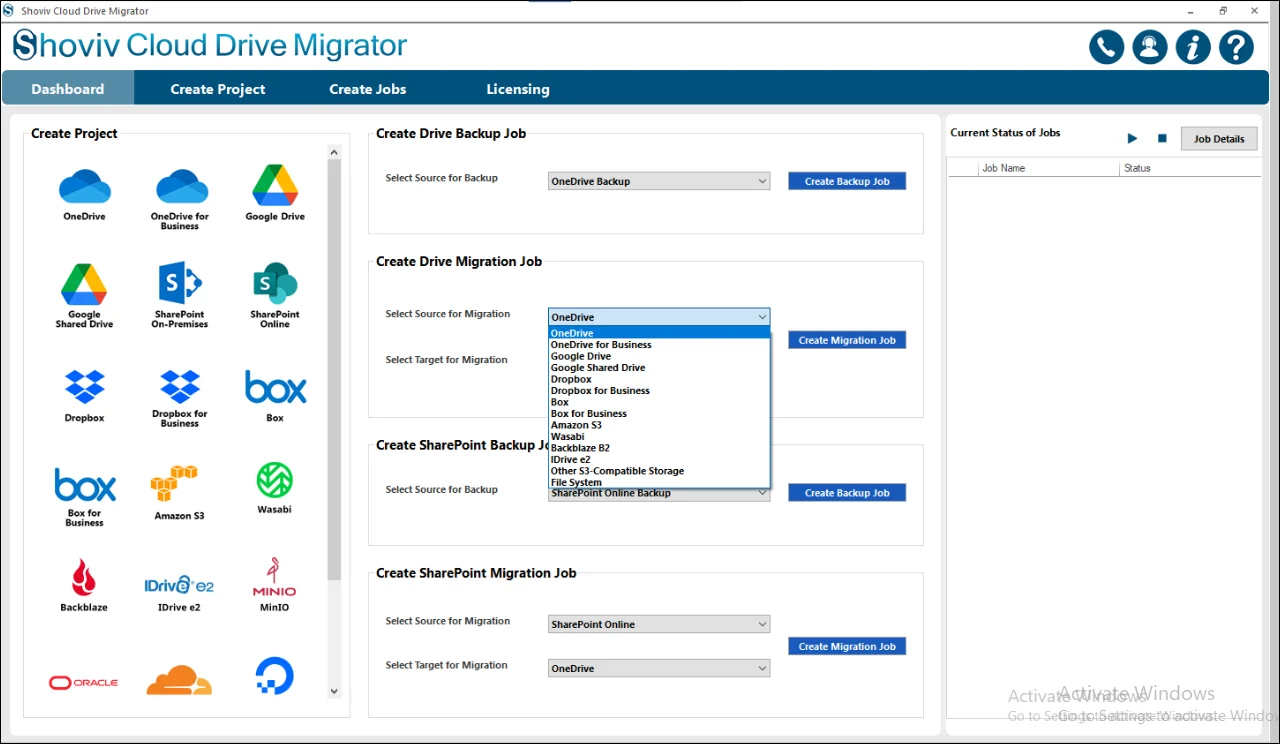Click Create Backup Job for SharePoint Backup
The height and width of the screenshot is (744, 1280).
[847, 492]
